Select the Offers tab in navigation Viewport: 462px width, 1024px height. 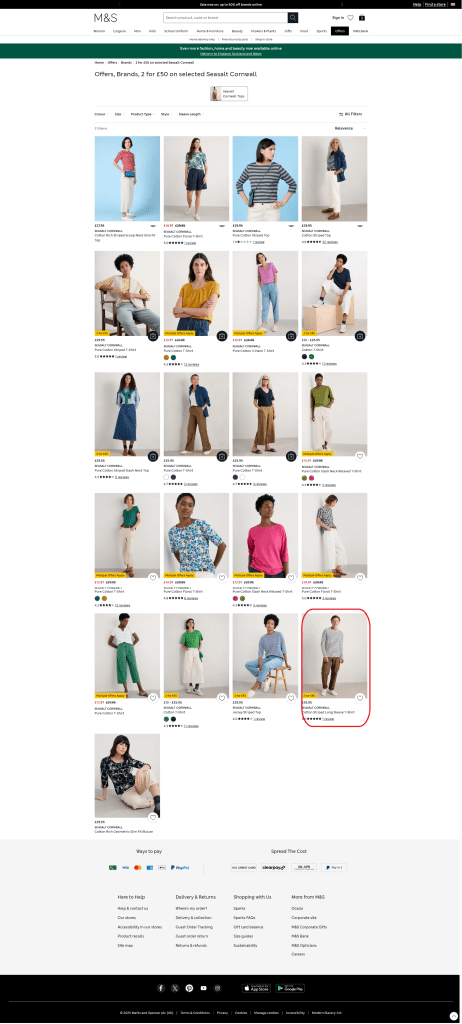click(x=340, y=31)
